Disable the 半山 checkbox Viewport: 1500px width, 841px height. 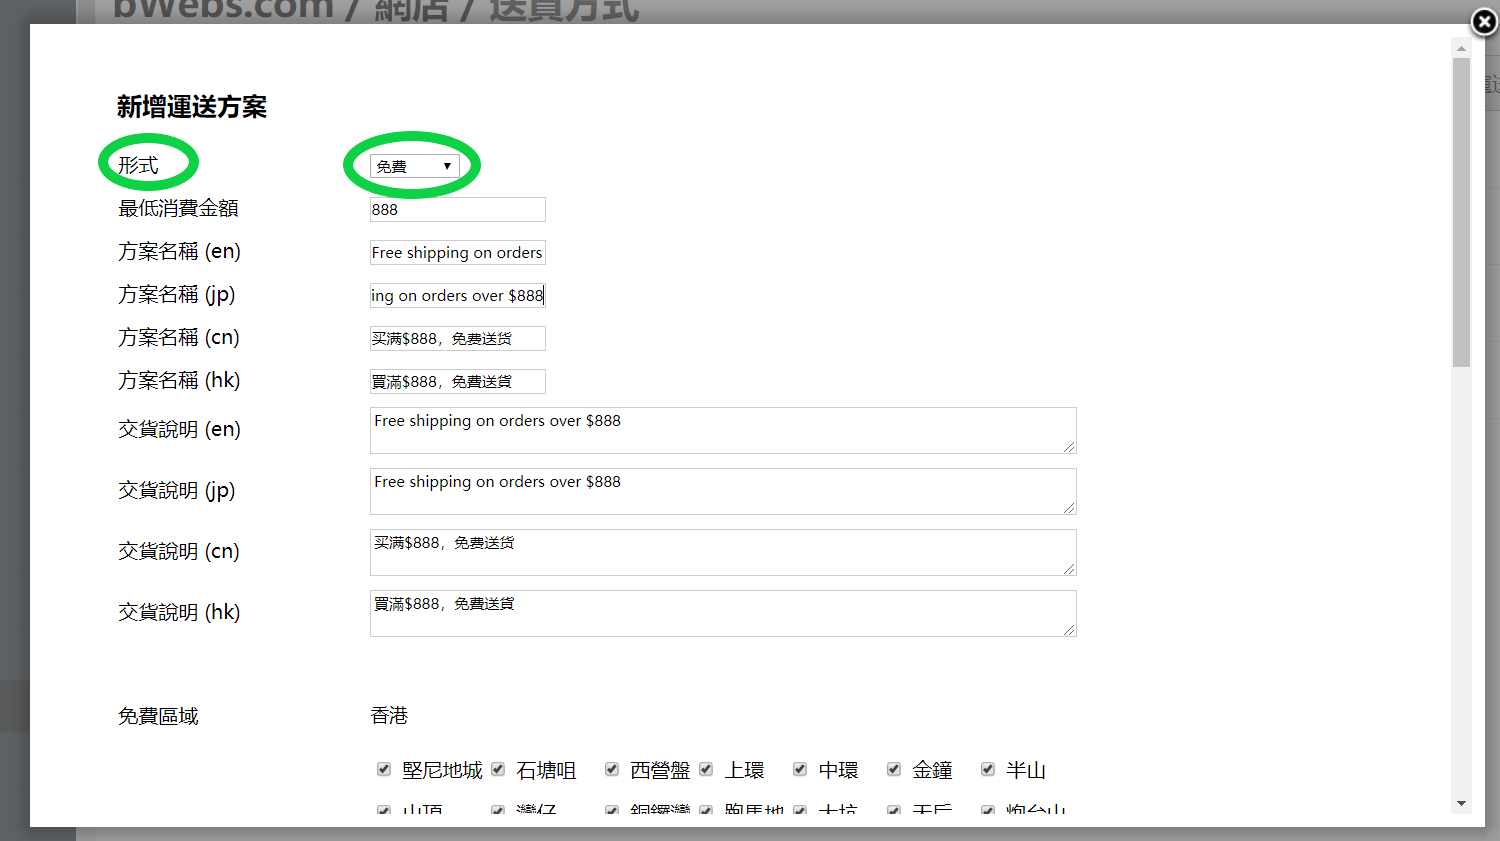point(988,769)
